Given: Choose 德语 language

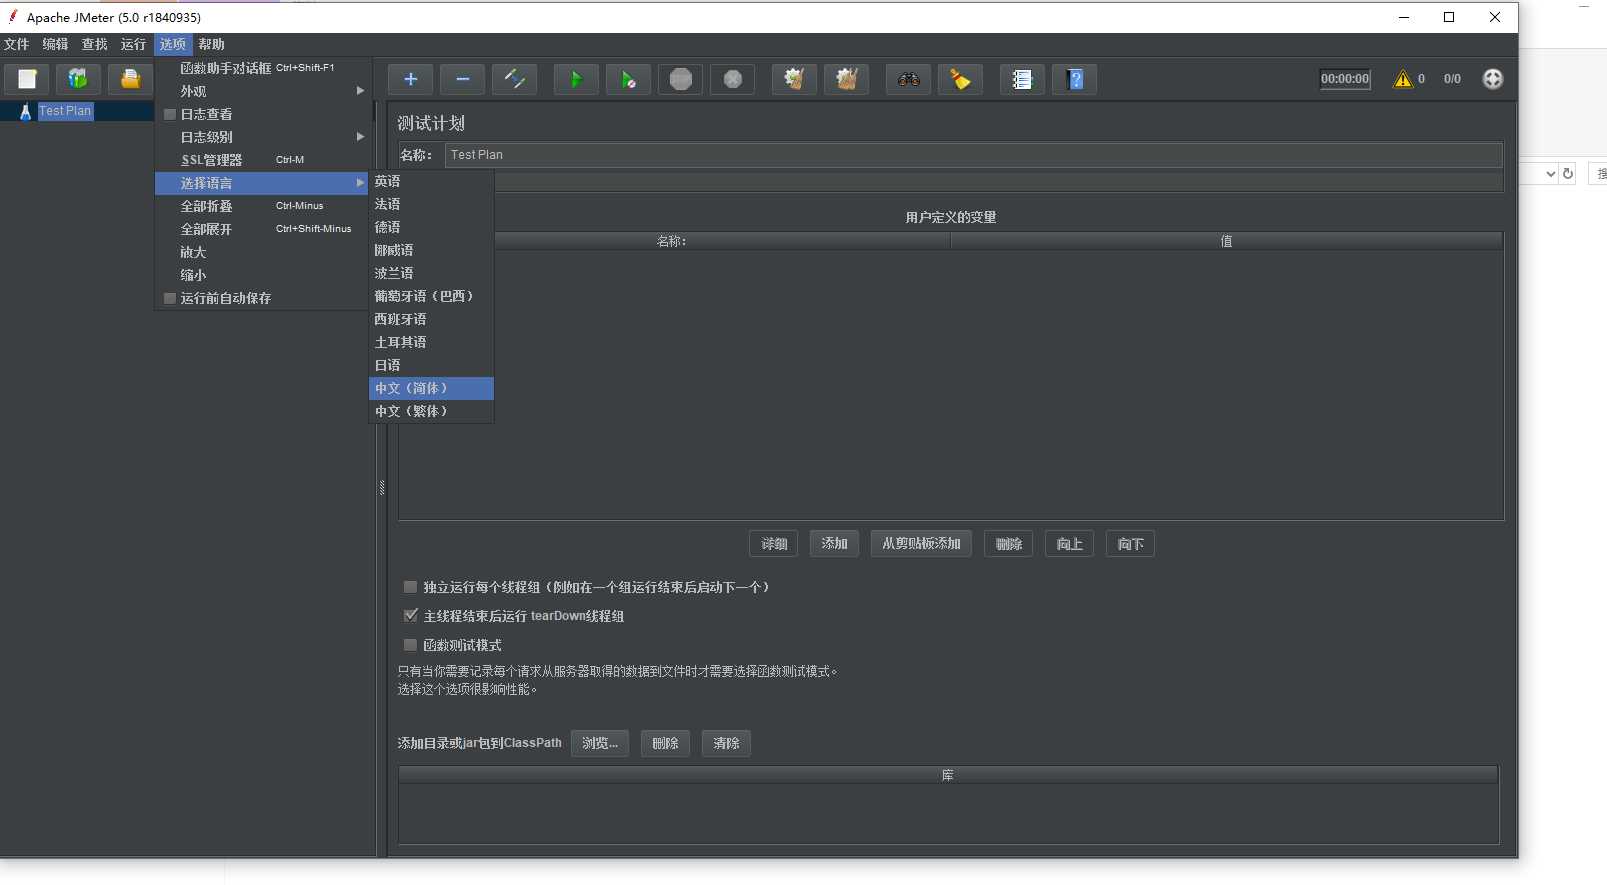Looking at the screenshot, I should click(x=431, y=227).
